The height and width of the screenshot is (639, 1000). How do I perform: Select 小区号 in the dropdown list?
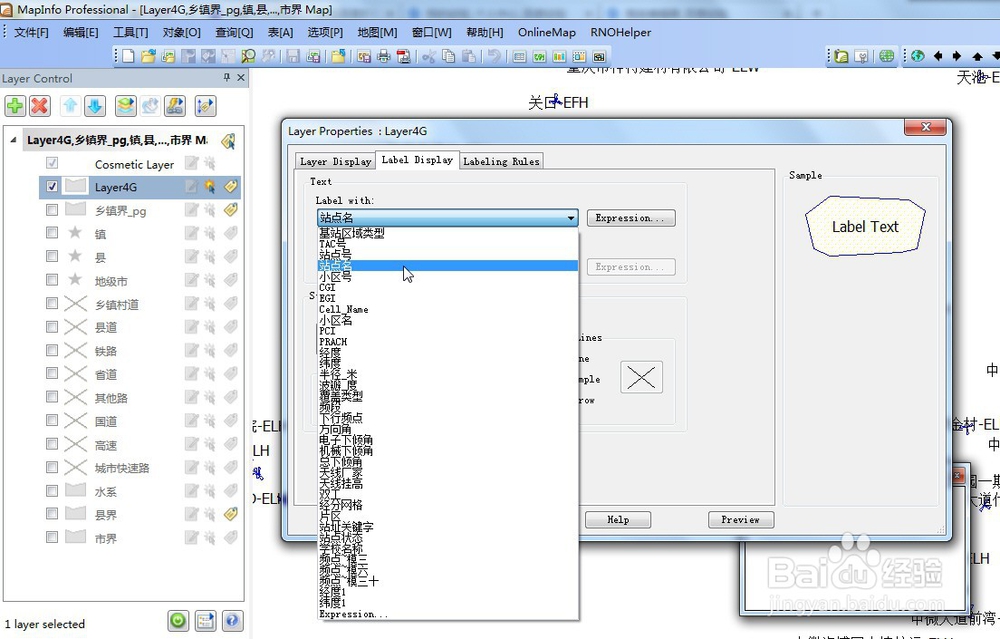coord(448,276)
